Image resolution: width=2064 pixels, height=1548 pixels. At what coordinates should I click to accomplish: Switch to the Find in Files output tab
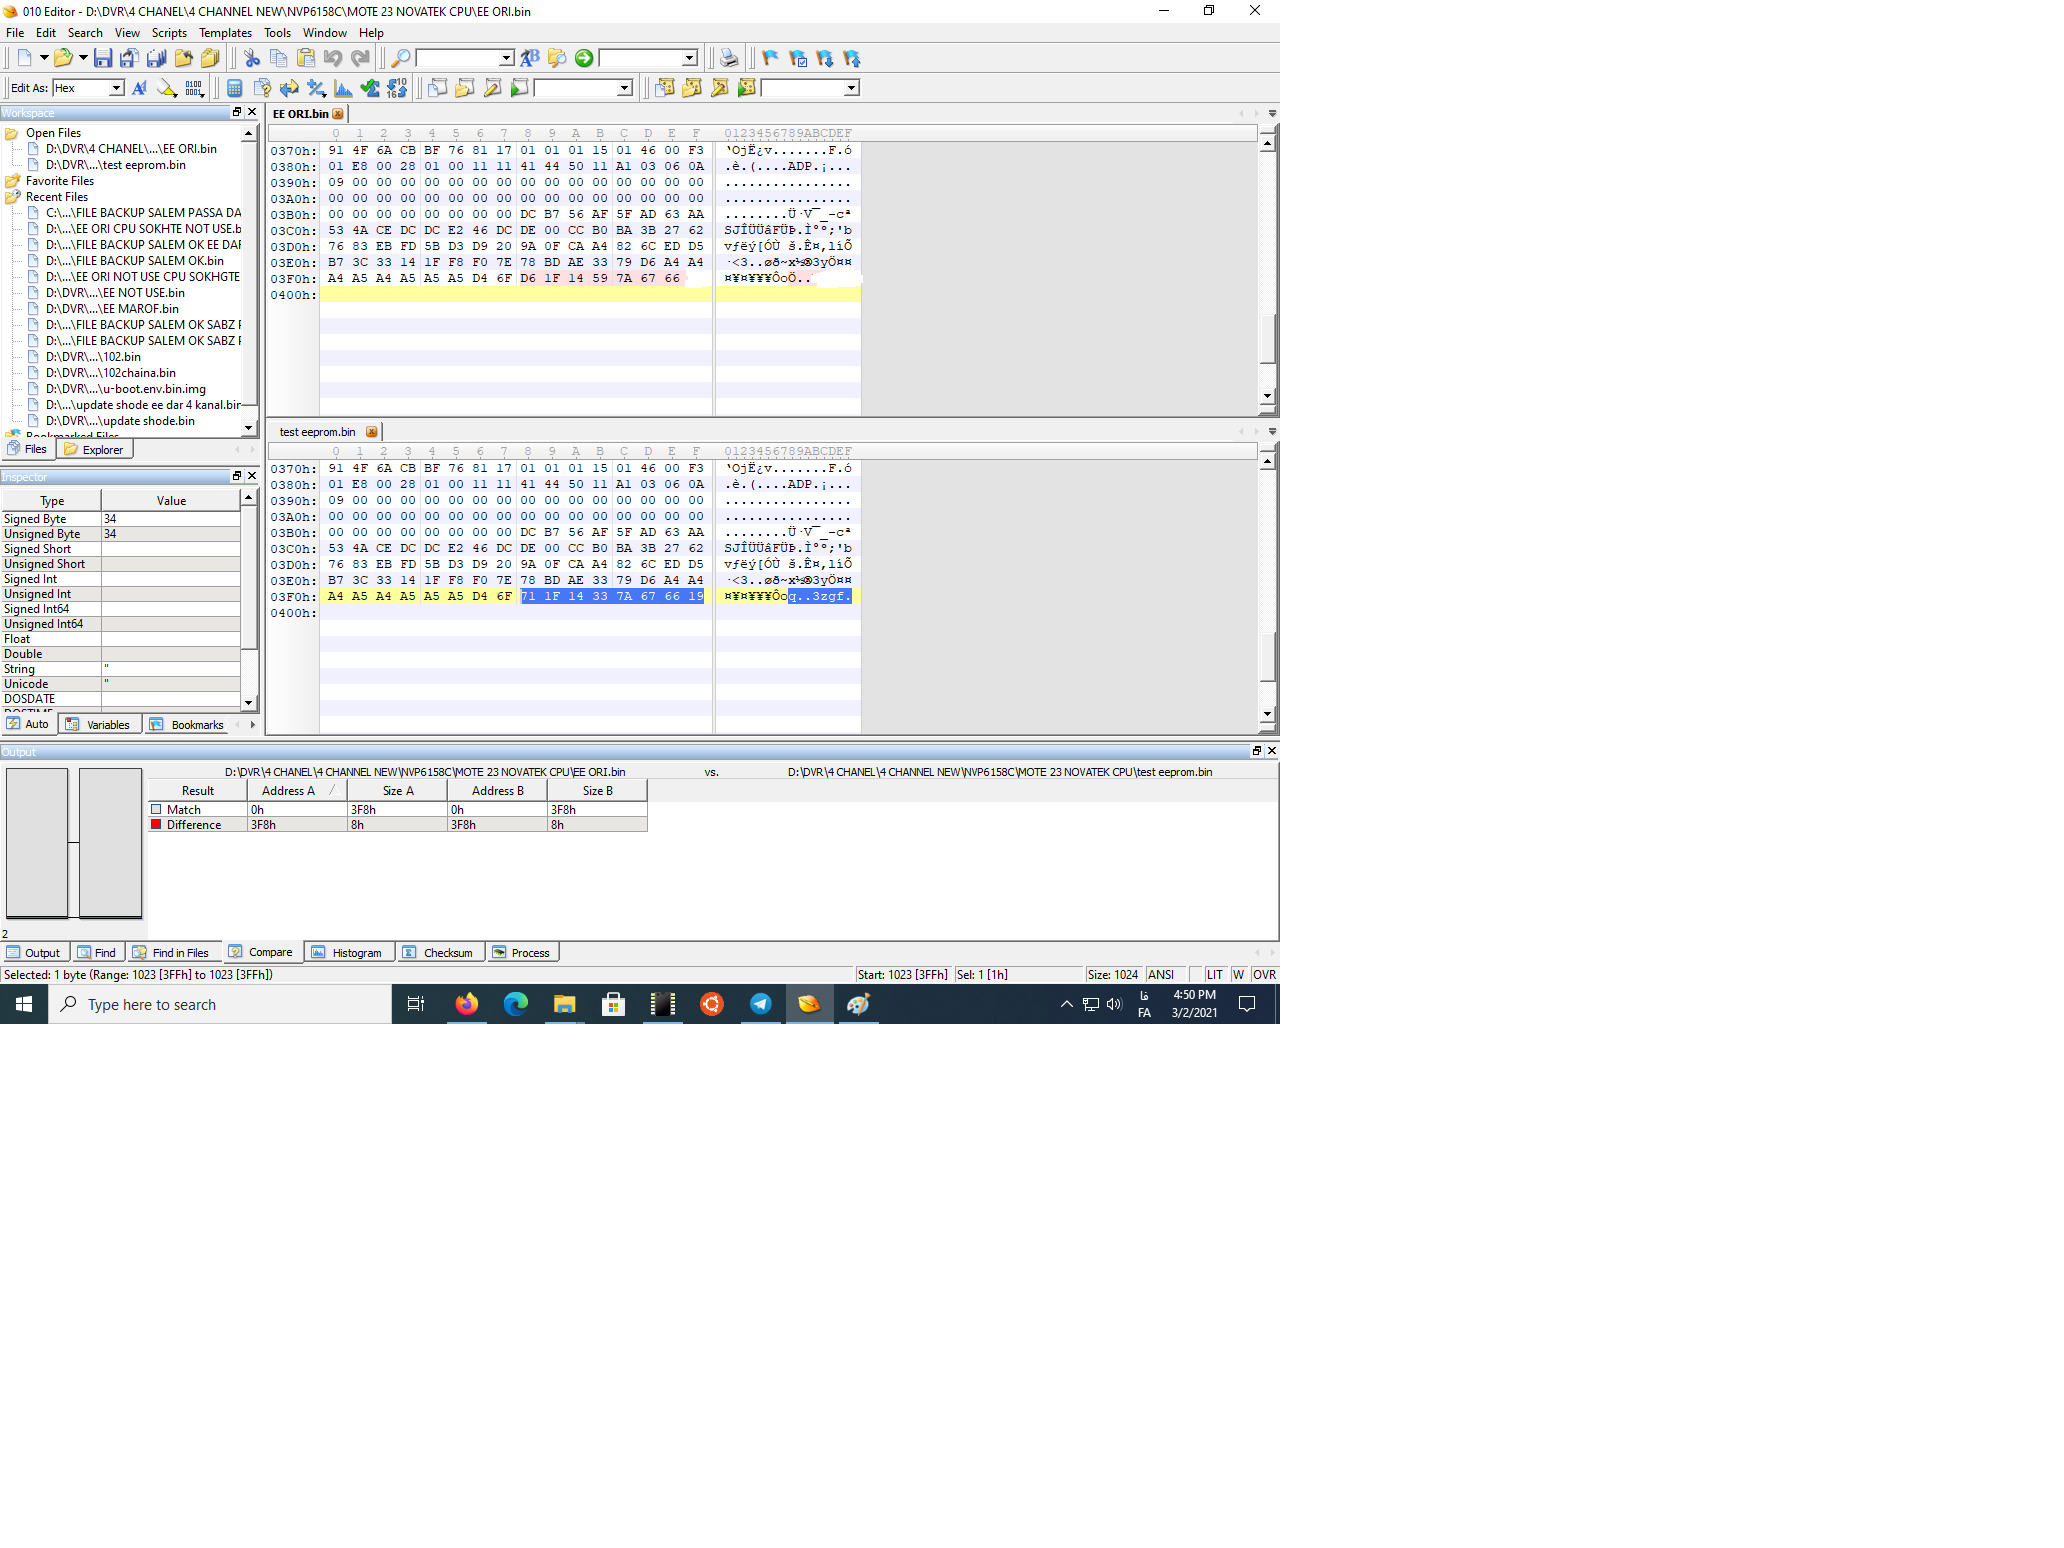click(x=171, y=953)
